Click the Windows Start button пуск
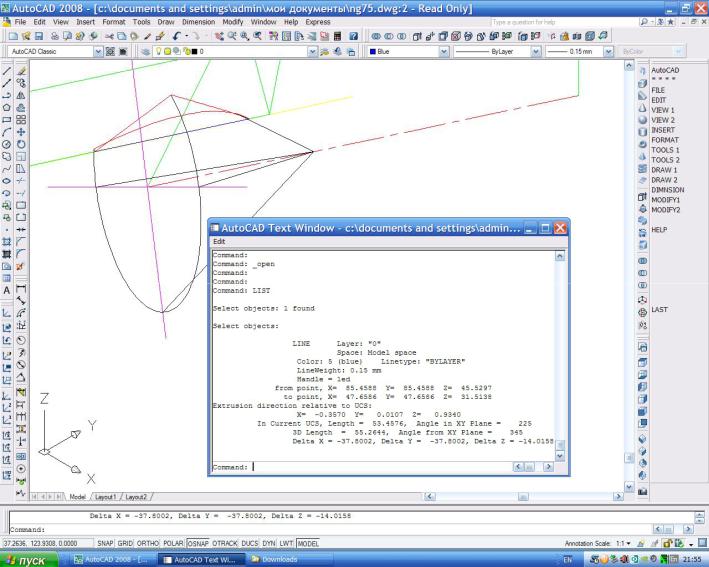709x567 pixels. [29, 560]
